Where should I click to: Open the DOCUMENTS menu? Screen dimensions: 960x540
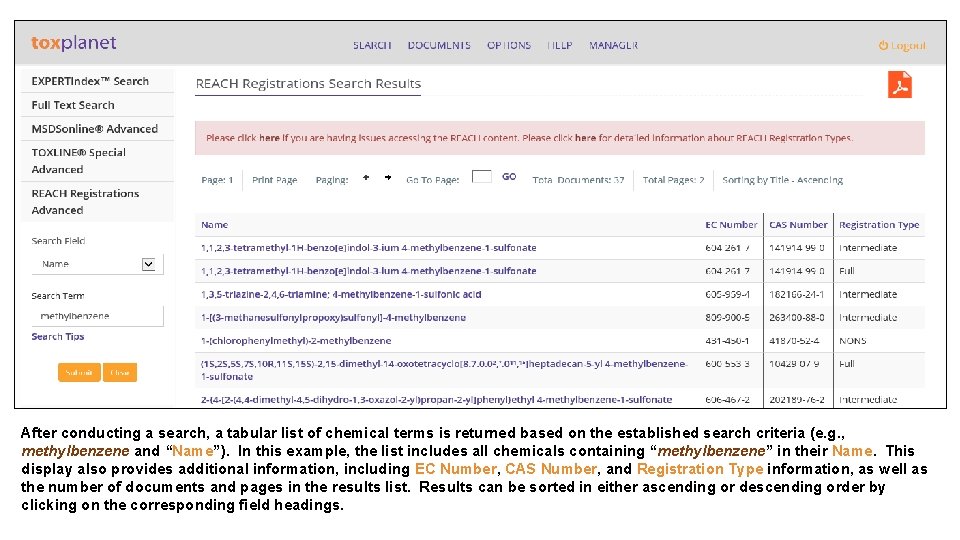click(x=439, y=45)
